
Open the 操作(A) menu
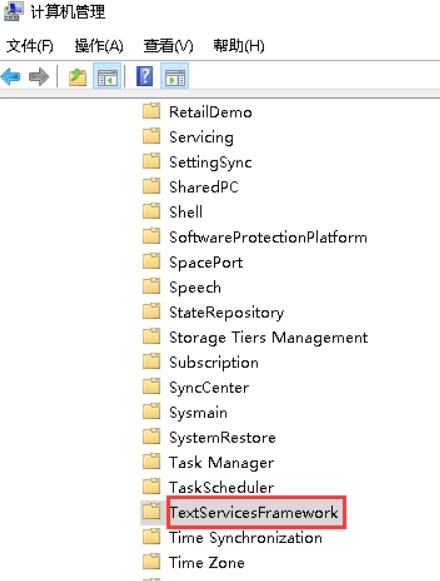(x=99, y=46)
